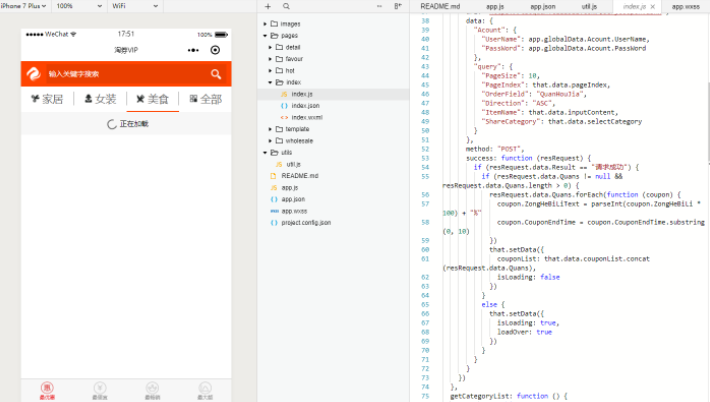Close the index.js editor tab
The width and height of the screenshot is (710, 402).
pyautogui.click(x=652, y=6)
